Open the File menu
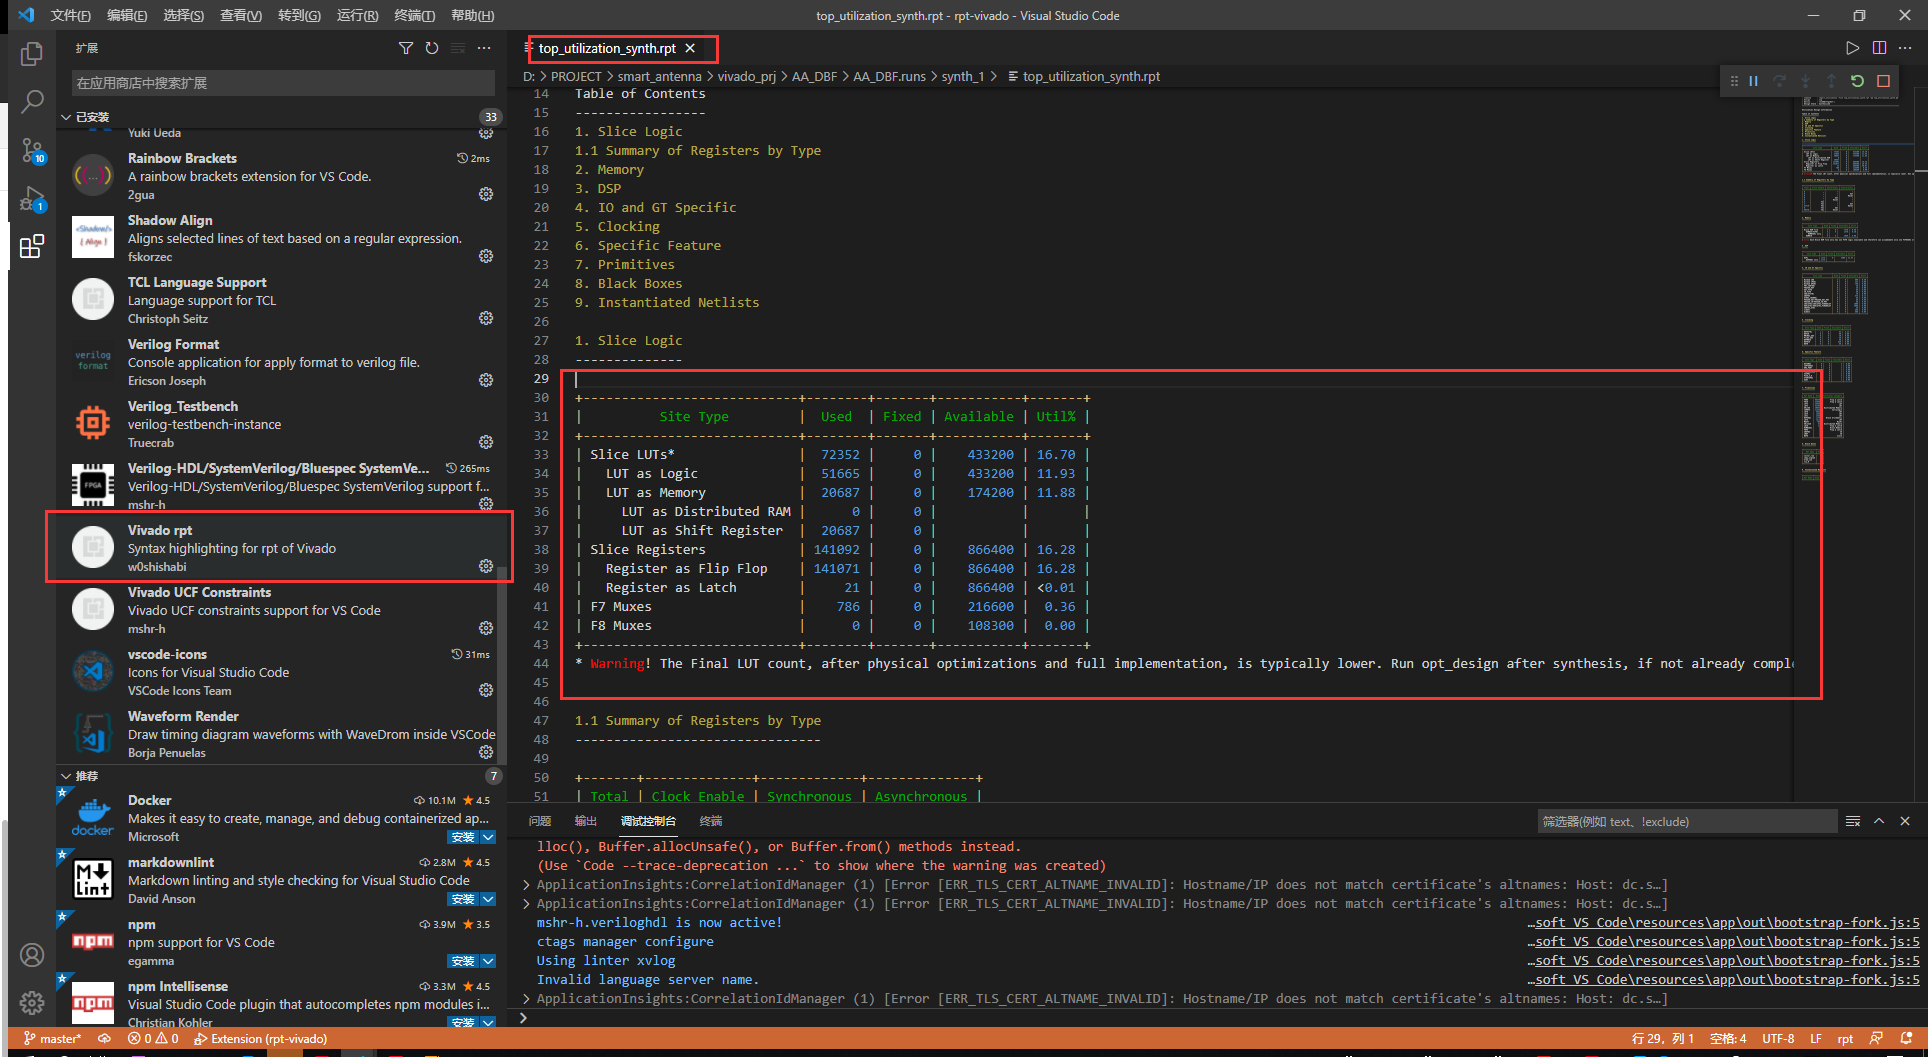1928x1057 pixels. [70, 15]
